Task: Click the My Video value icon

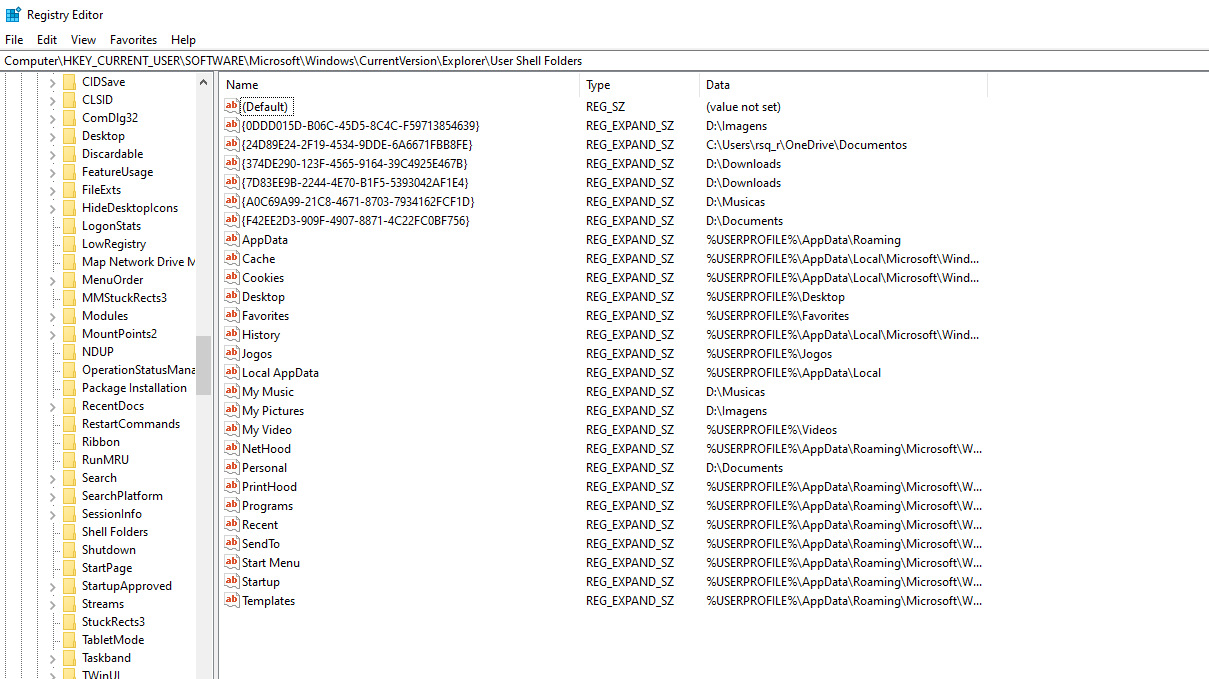Action: coord(232,429)
